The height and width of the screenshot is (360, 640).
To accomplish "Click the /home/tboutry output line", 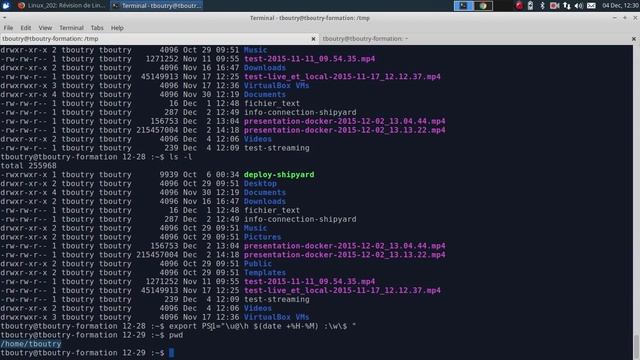I will (31, 344).
